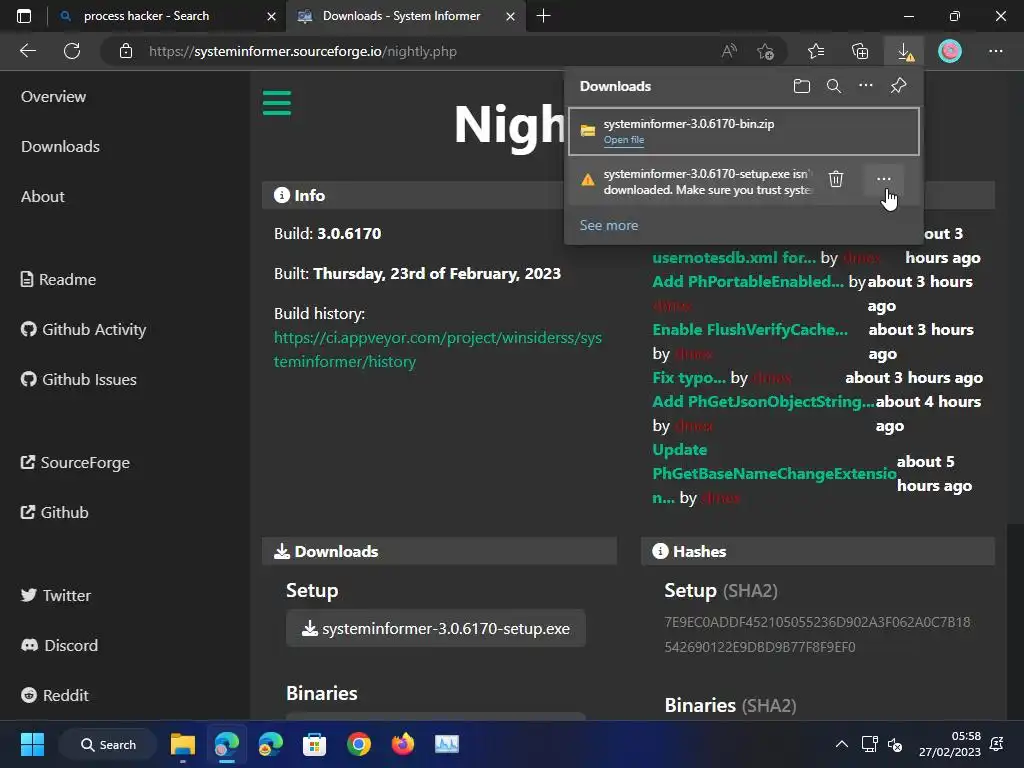Switch to the process hacker Search tab
The width and height of the screenshot is (1024, 768).
point(146,16)
